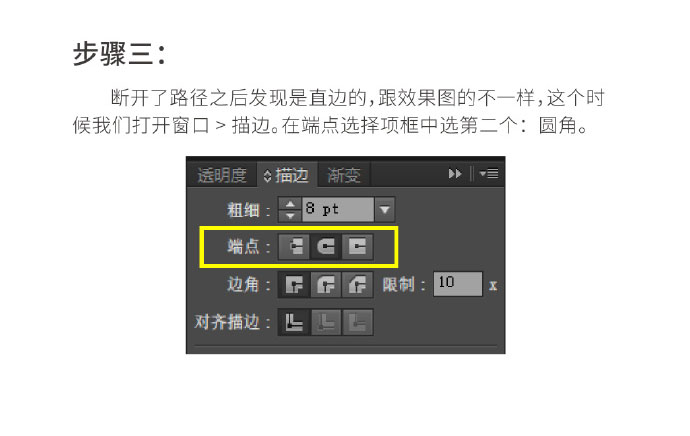Open the stroke weight dropdown arrow
The image size is (690, 436).
[385, 210]
